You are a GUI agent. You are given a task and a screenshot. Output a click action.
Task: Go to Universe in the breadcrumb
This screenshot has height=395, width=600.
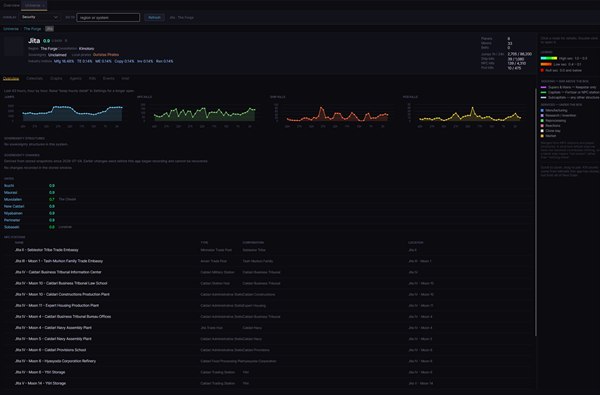[x=11, y=29]
